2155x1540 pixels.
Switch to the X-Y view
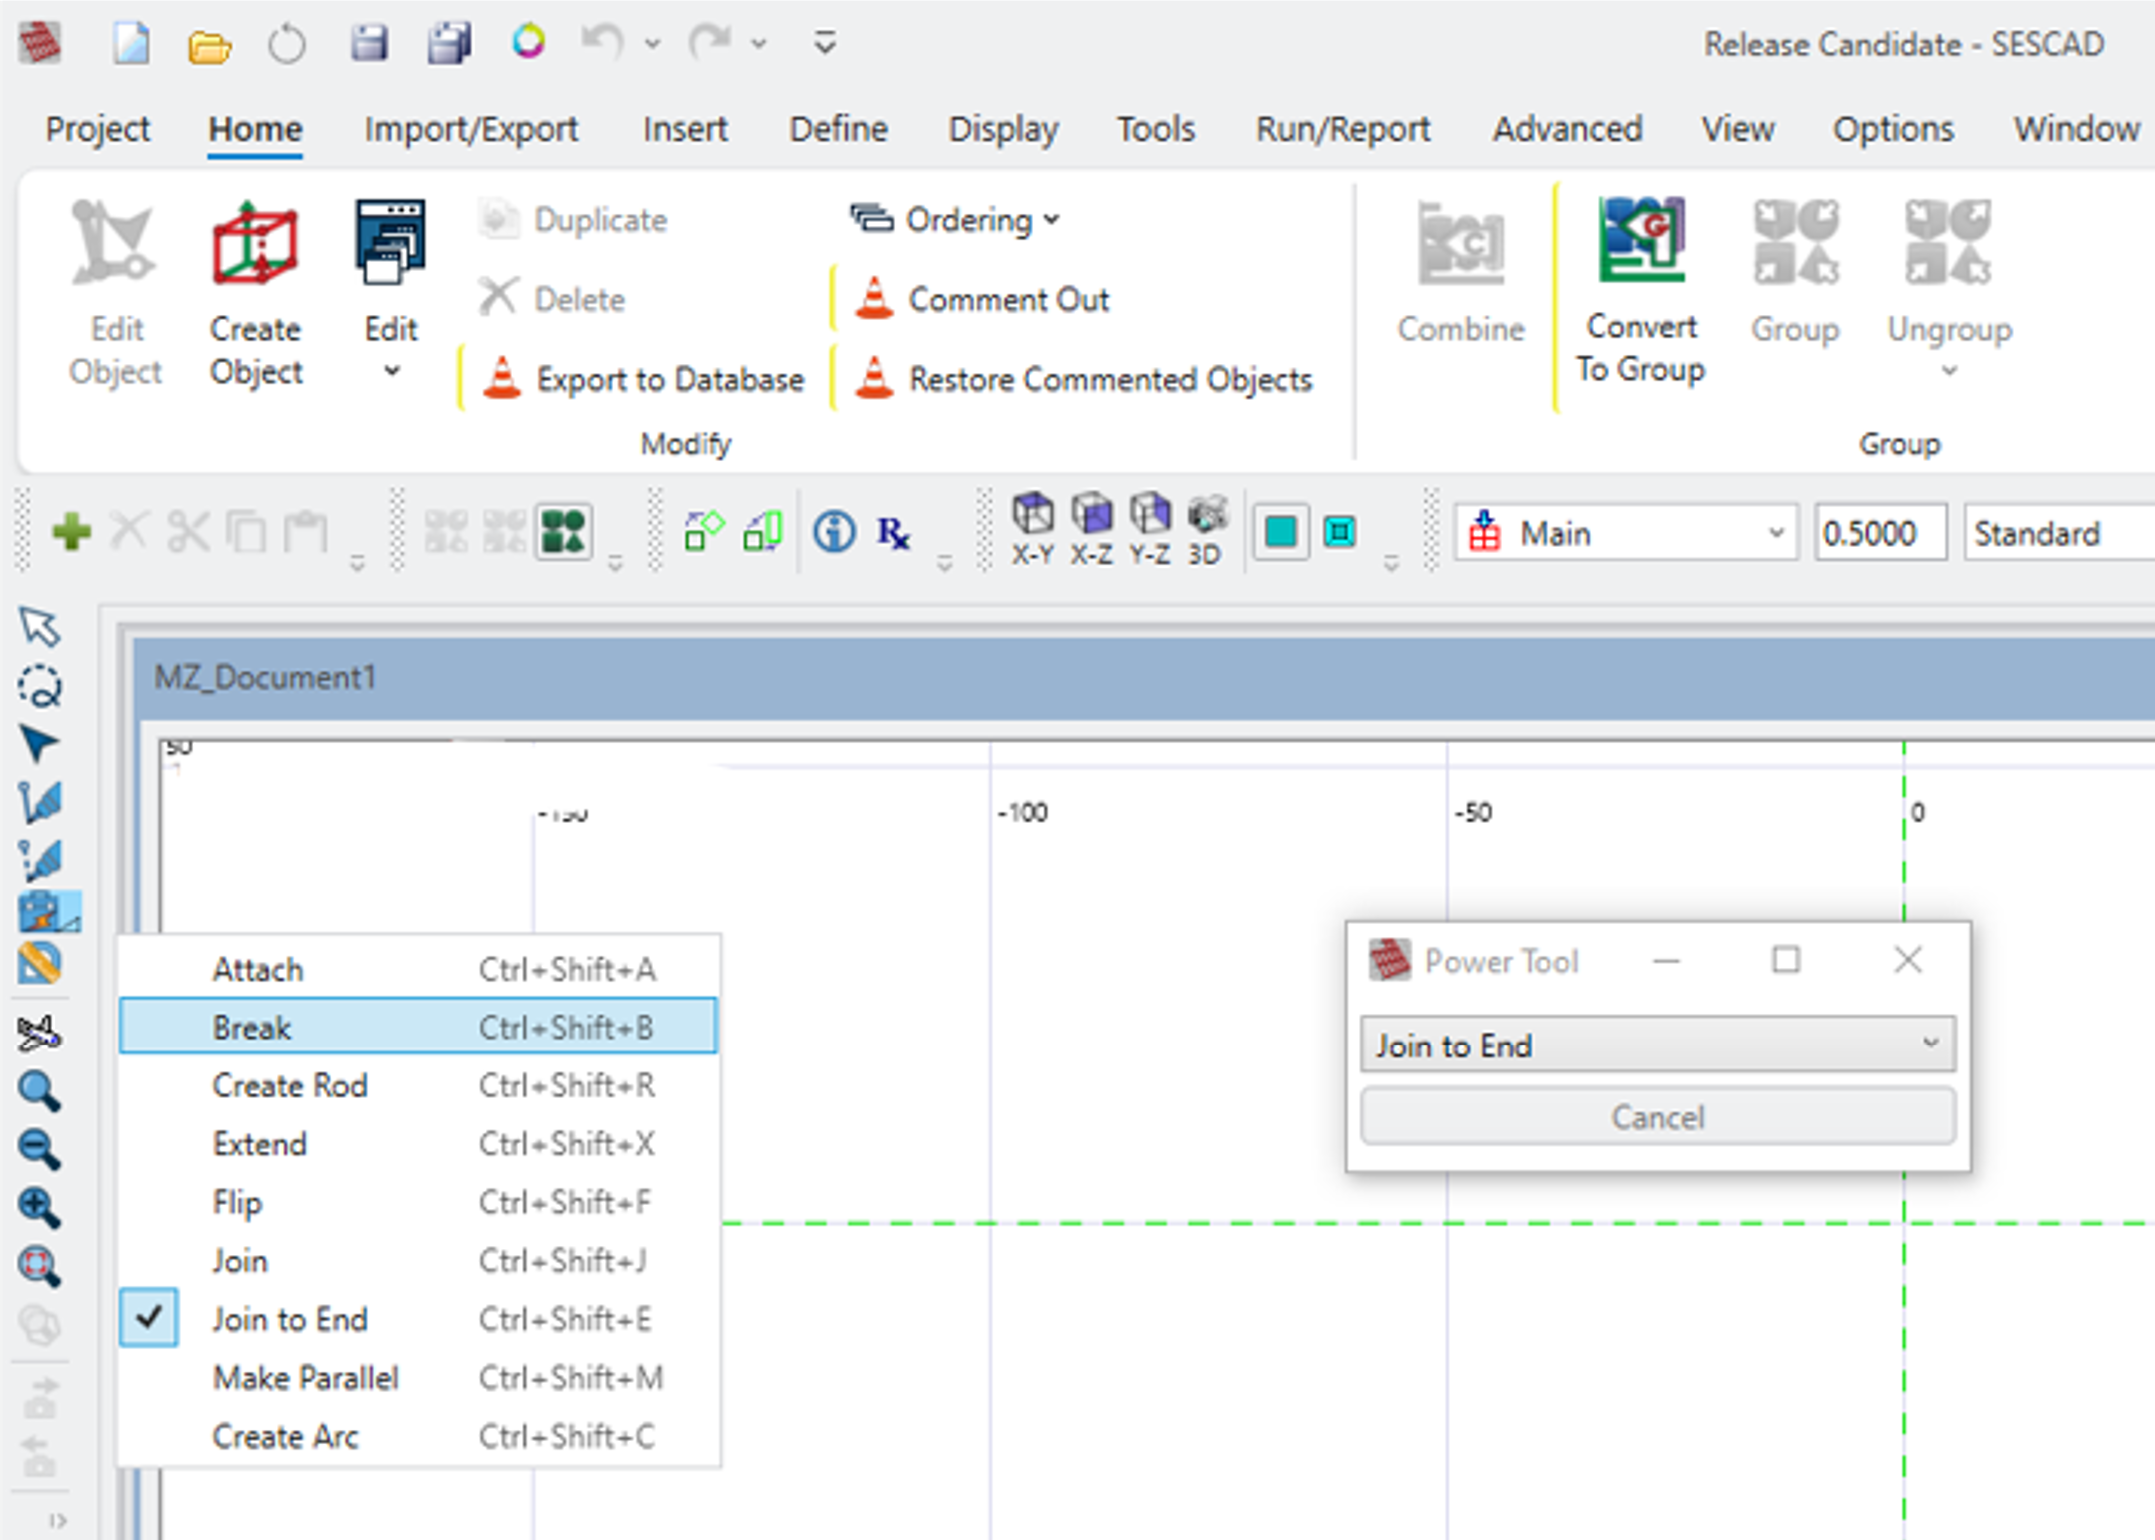pos(1032,529)
